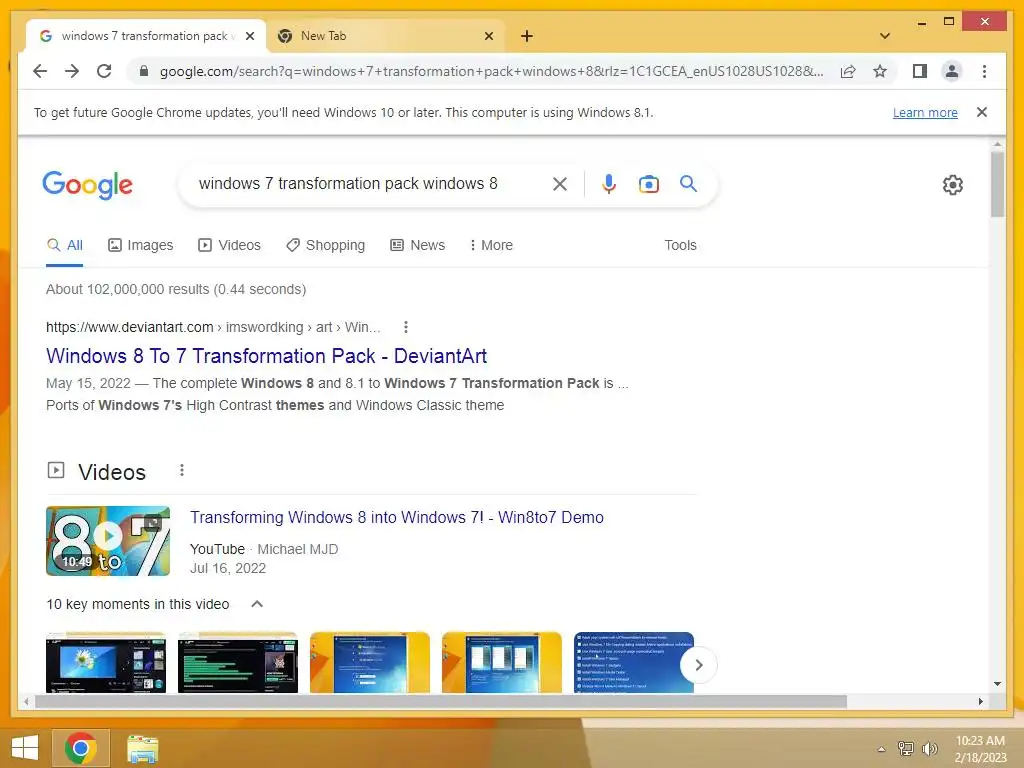Go forward to the next page

pos(72,71)
